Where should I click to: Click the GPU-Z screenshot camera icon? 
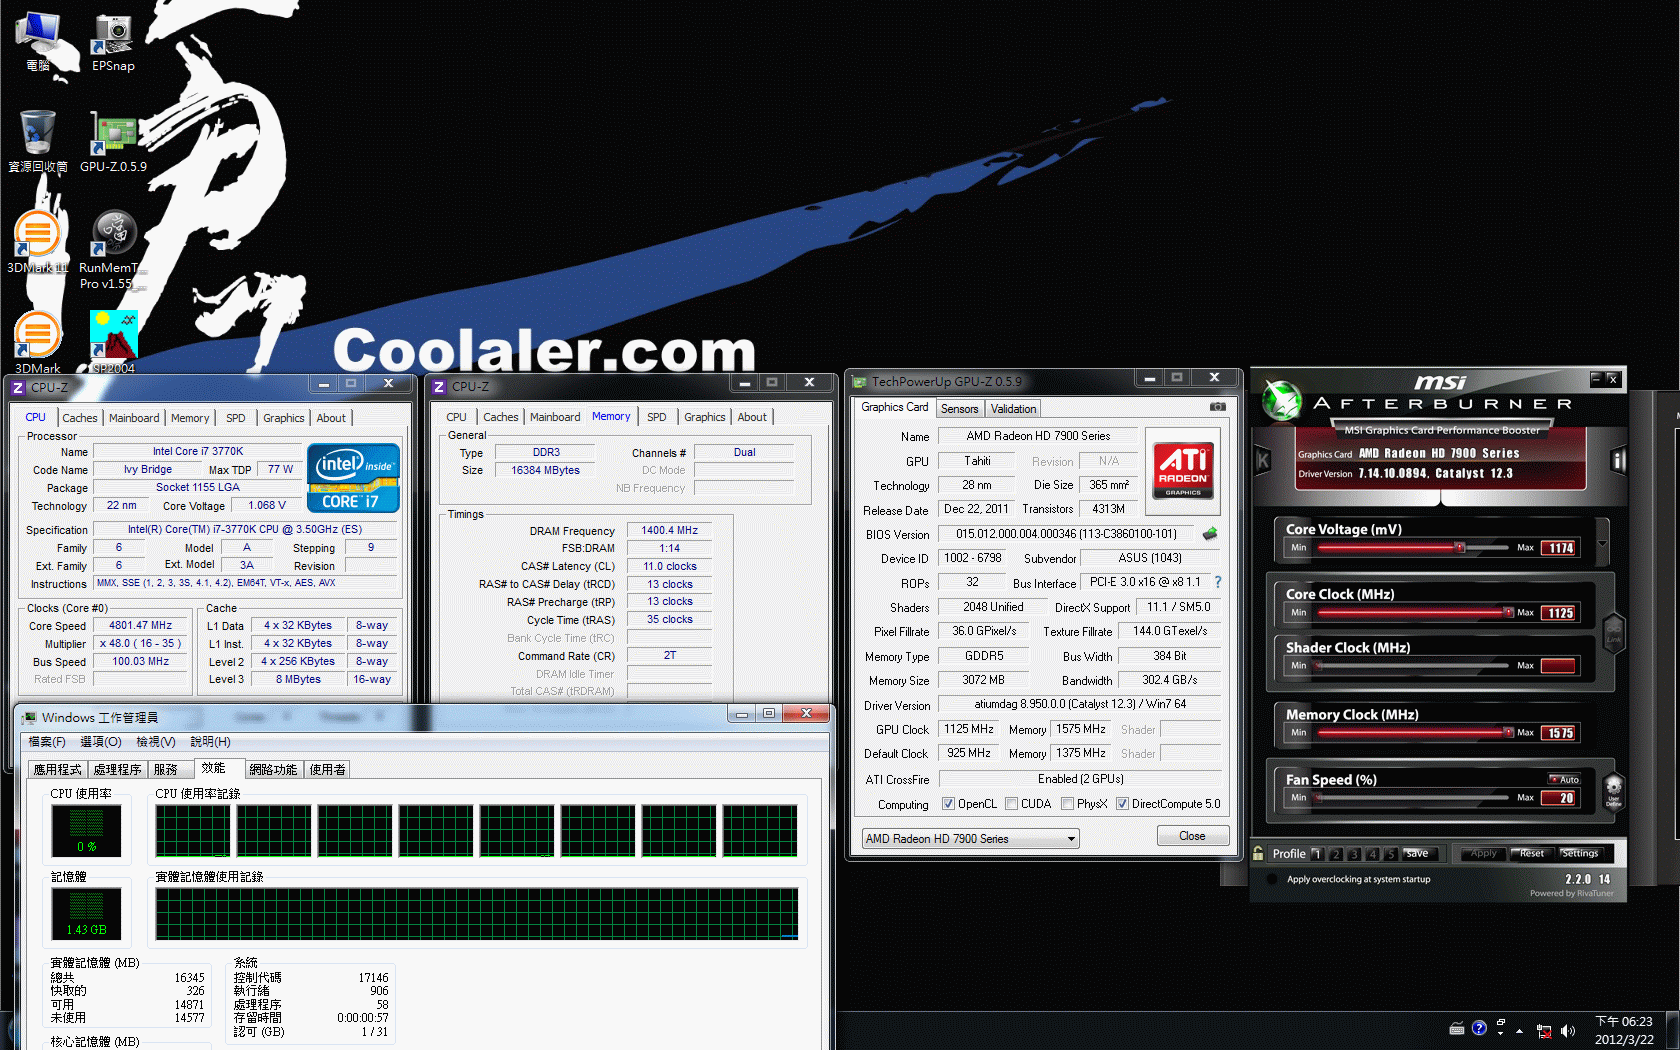tap(1217, 407)
